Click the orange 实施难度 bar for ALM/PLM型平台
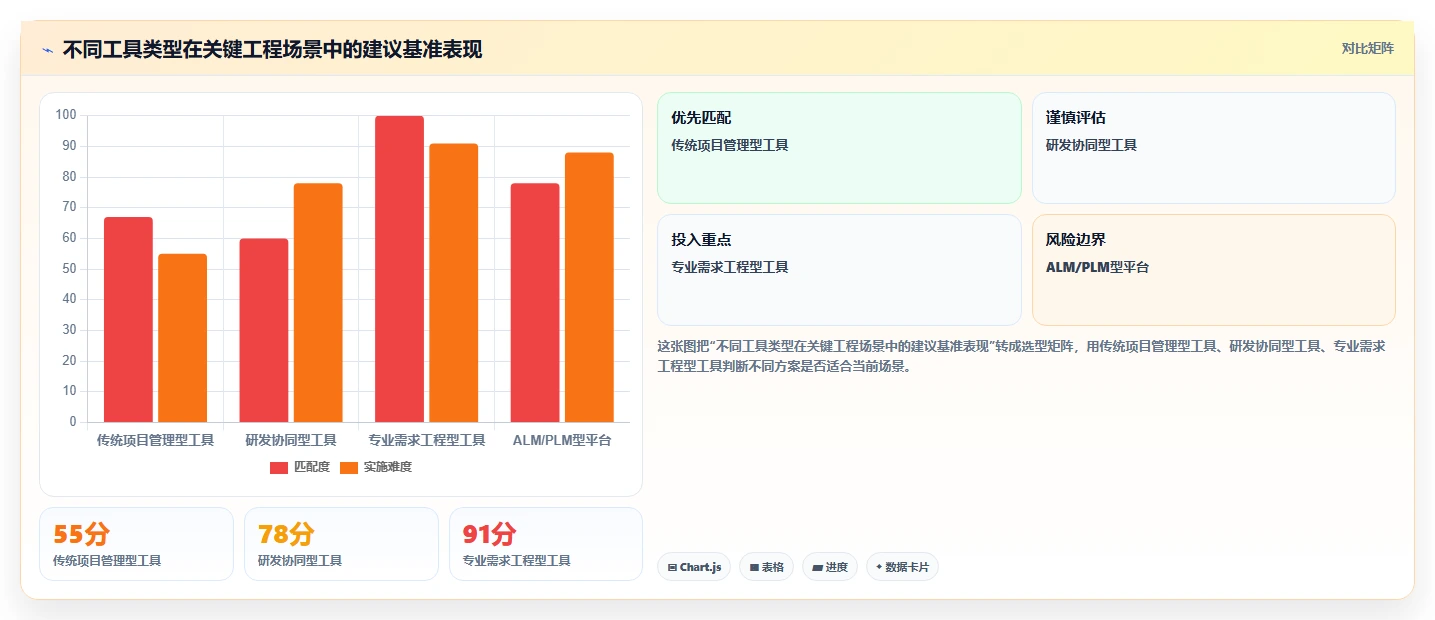Viewport: 1435px width, 620px height. 589,287
